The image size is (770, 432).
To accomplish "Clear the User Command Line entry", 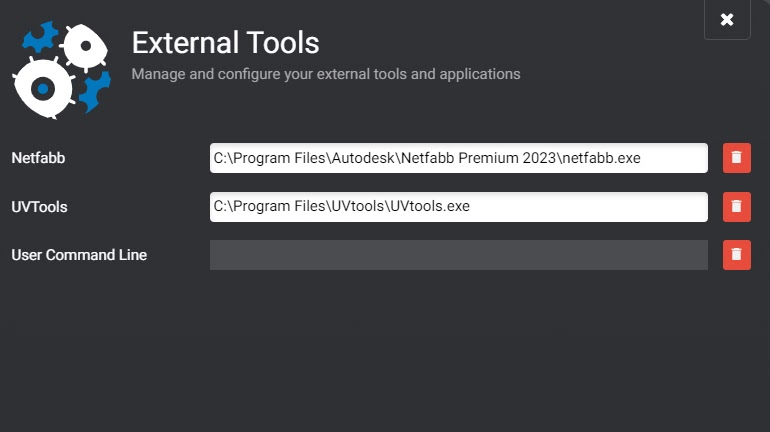I will click(x=737, y=255).
